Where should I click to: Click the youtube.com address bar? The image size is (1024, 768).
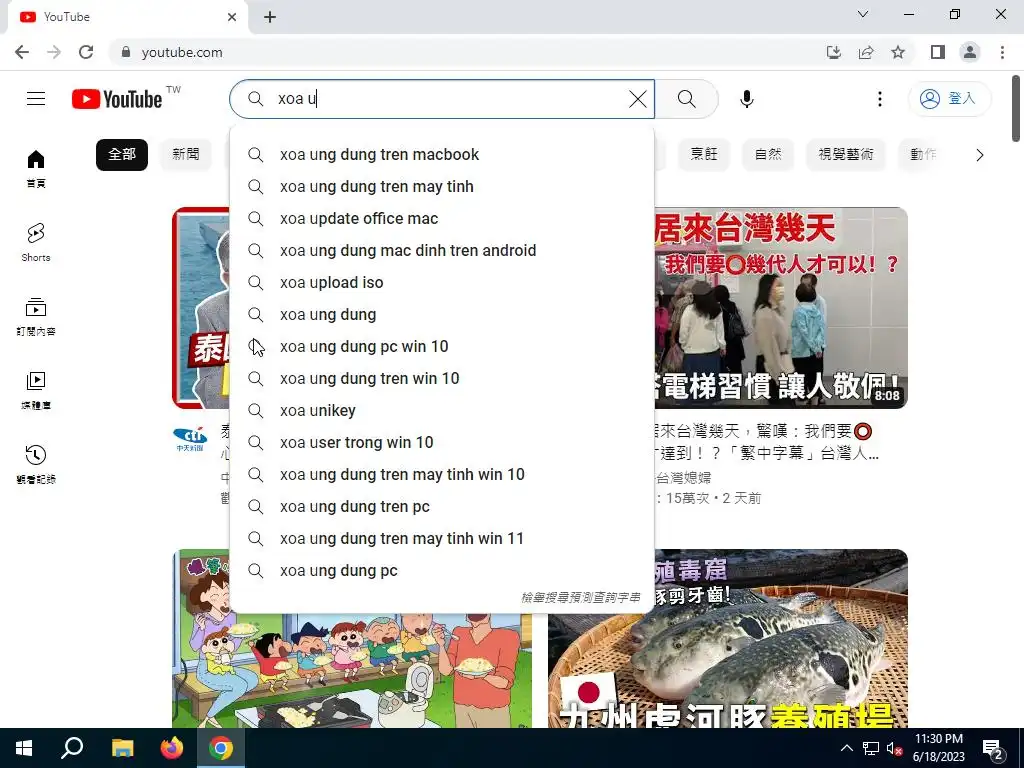457,52
